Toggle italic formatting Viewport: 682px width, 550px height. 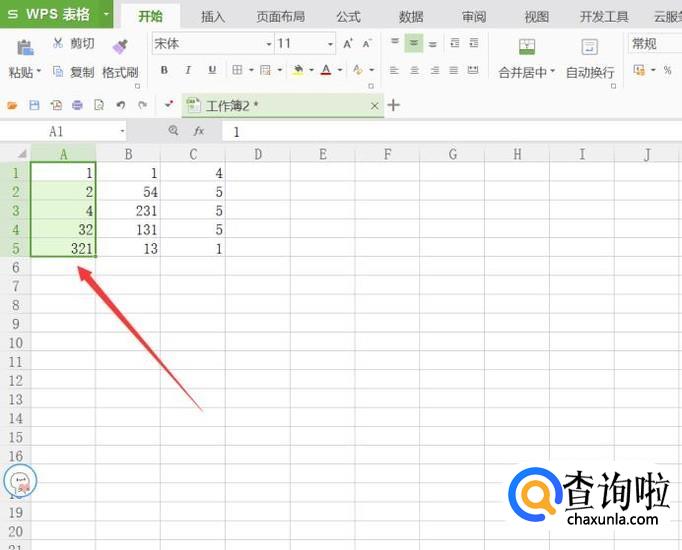[188, 70]
